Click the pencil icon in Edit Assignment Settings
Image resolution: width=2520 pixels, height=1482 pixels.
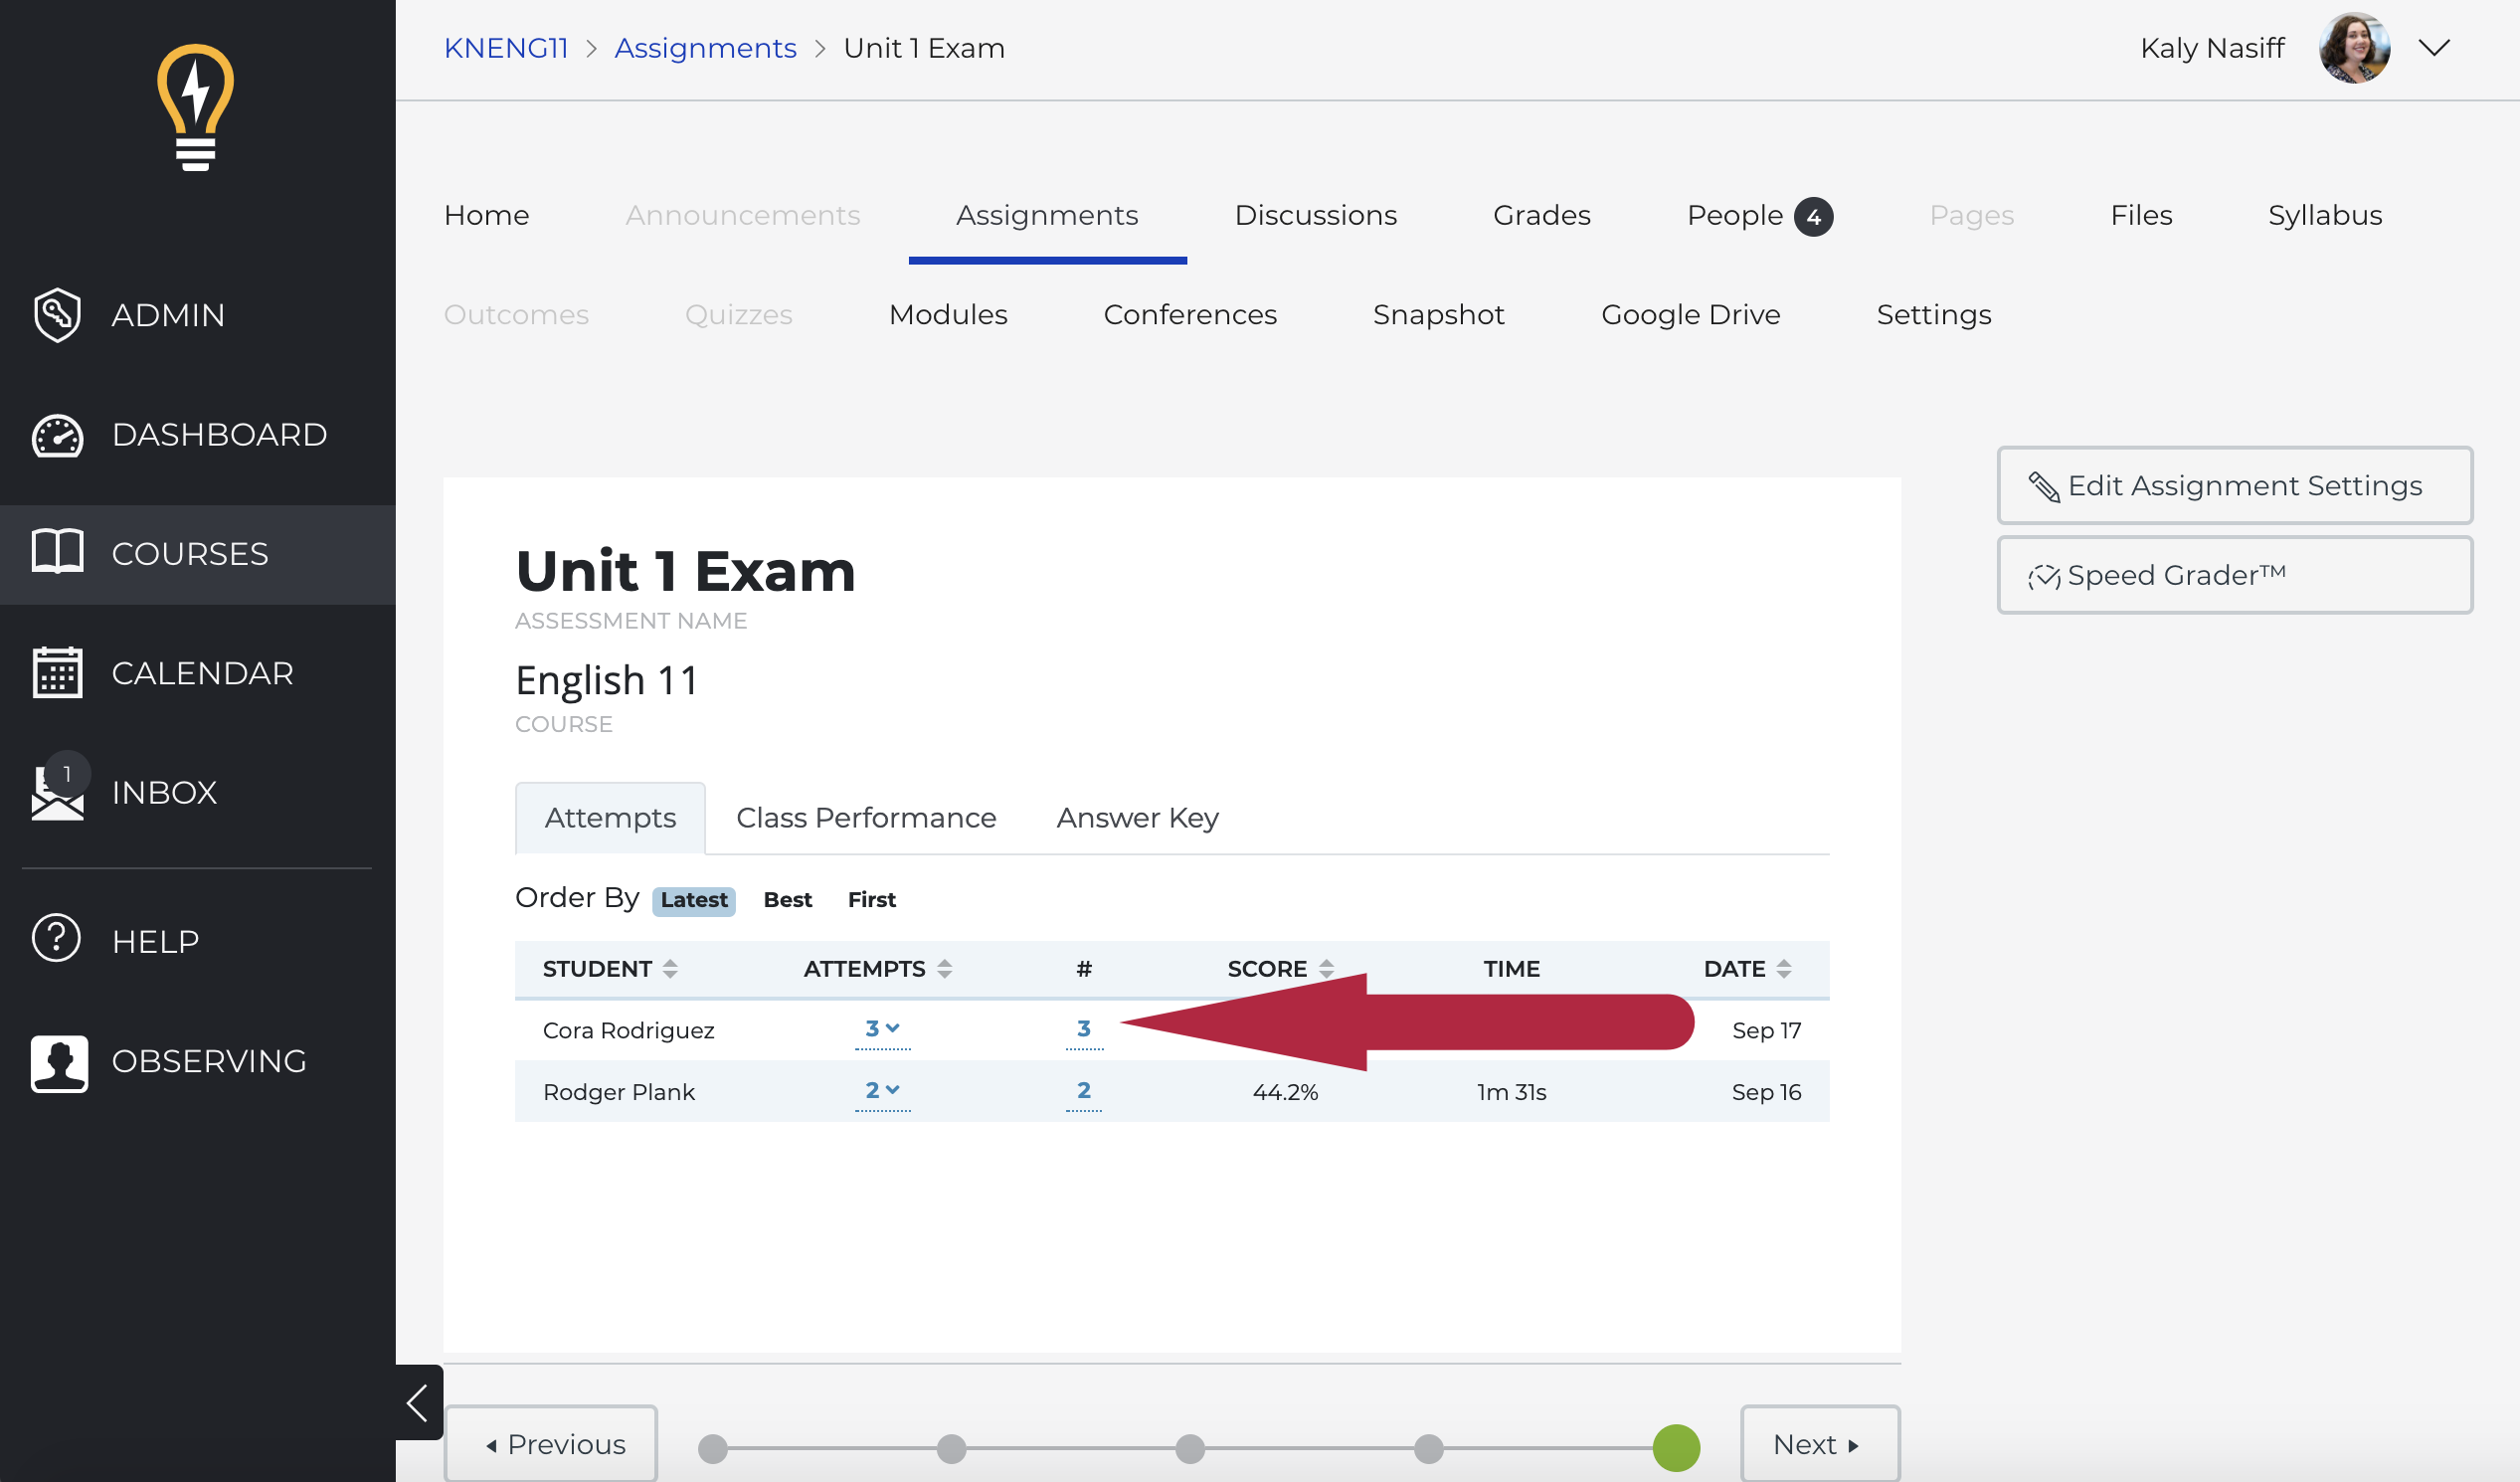point(2043,486)
